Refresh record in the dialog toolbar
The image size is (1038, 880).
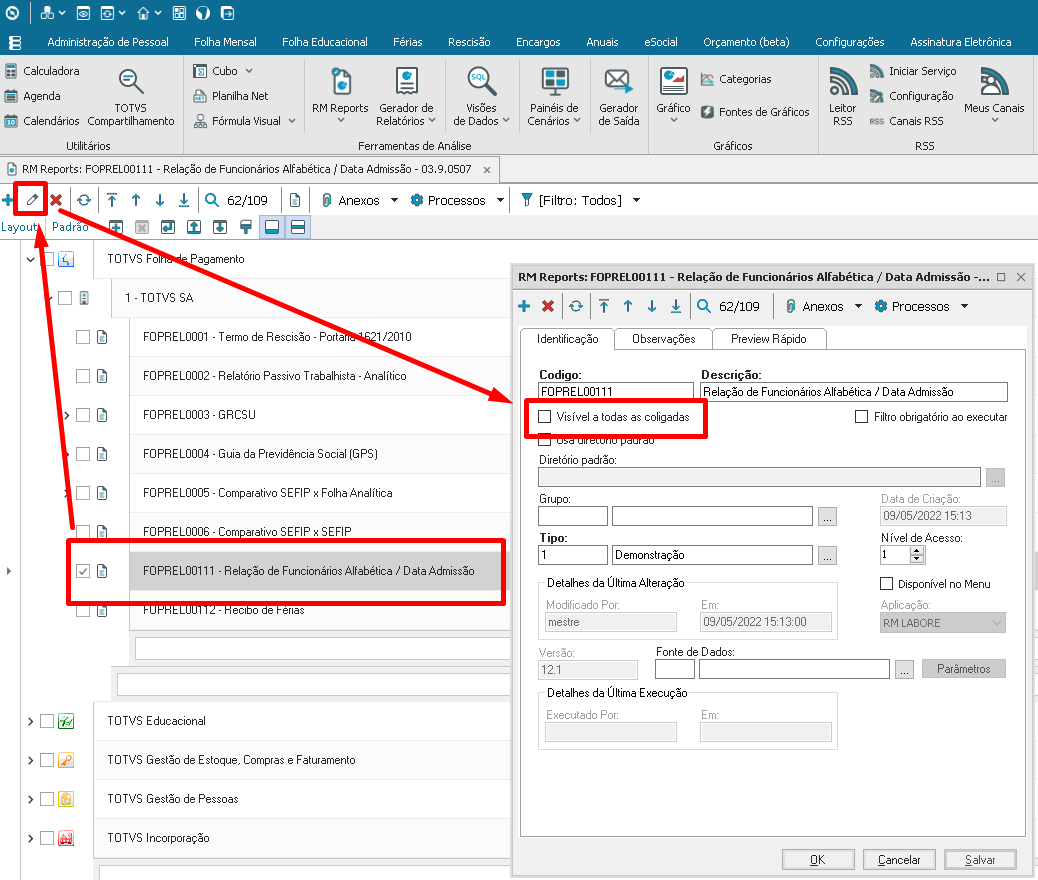coord(576,306)
